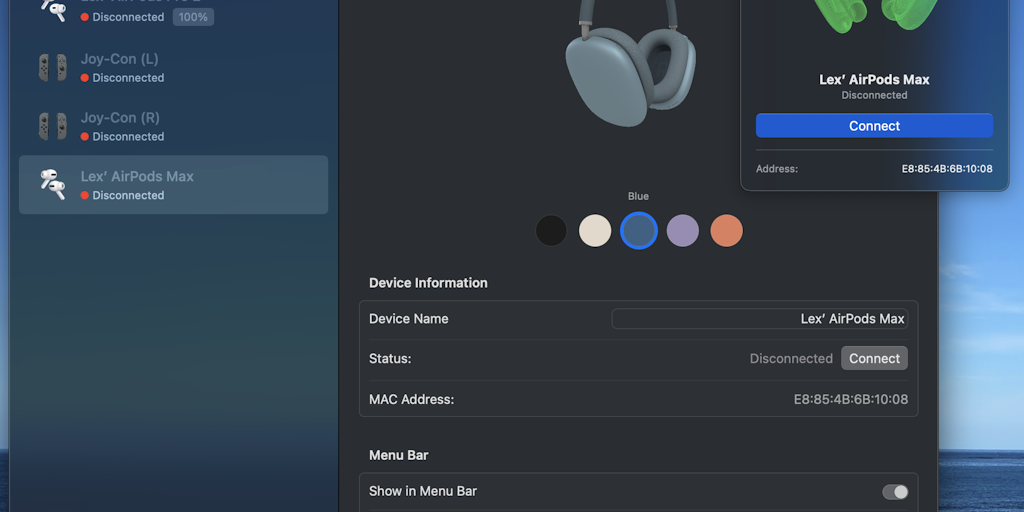Click the Disconnected status under Joy-Con (L)
The image size is (1024, 512).
tap(122, 78)
